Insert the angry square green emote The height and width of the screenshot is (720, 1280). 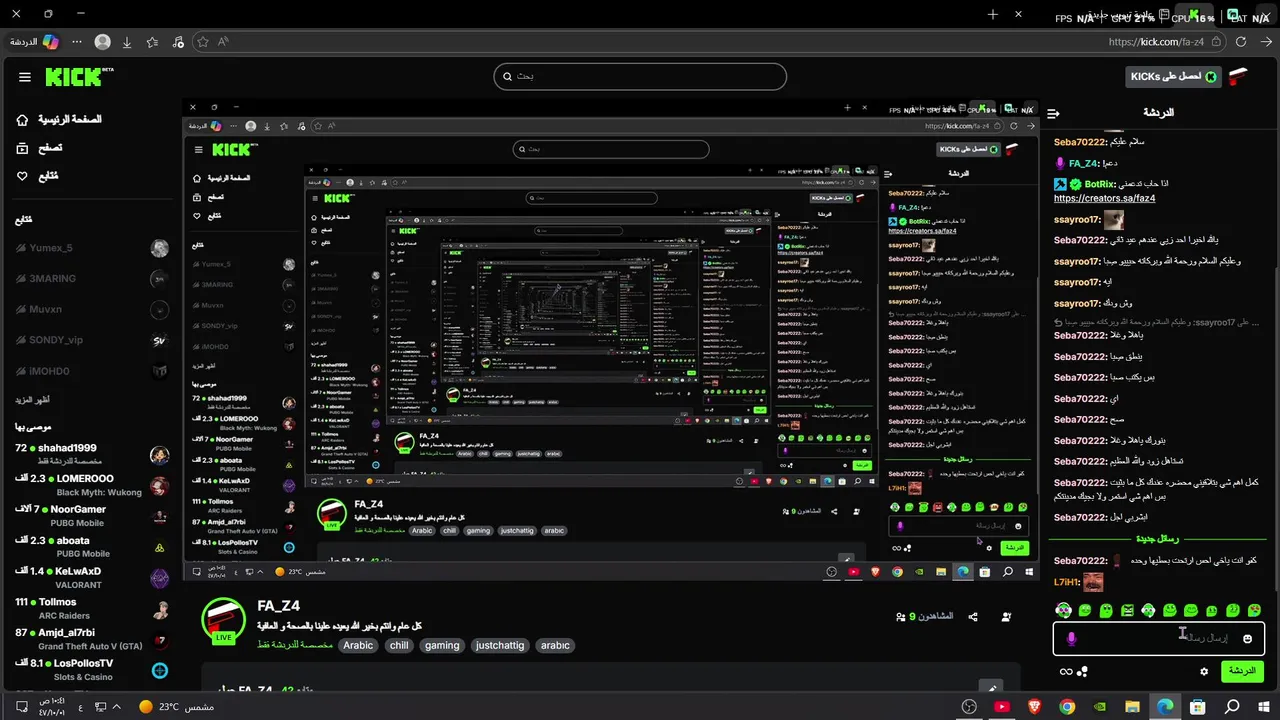point(1127,610)
